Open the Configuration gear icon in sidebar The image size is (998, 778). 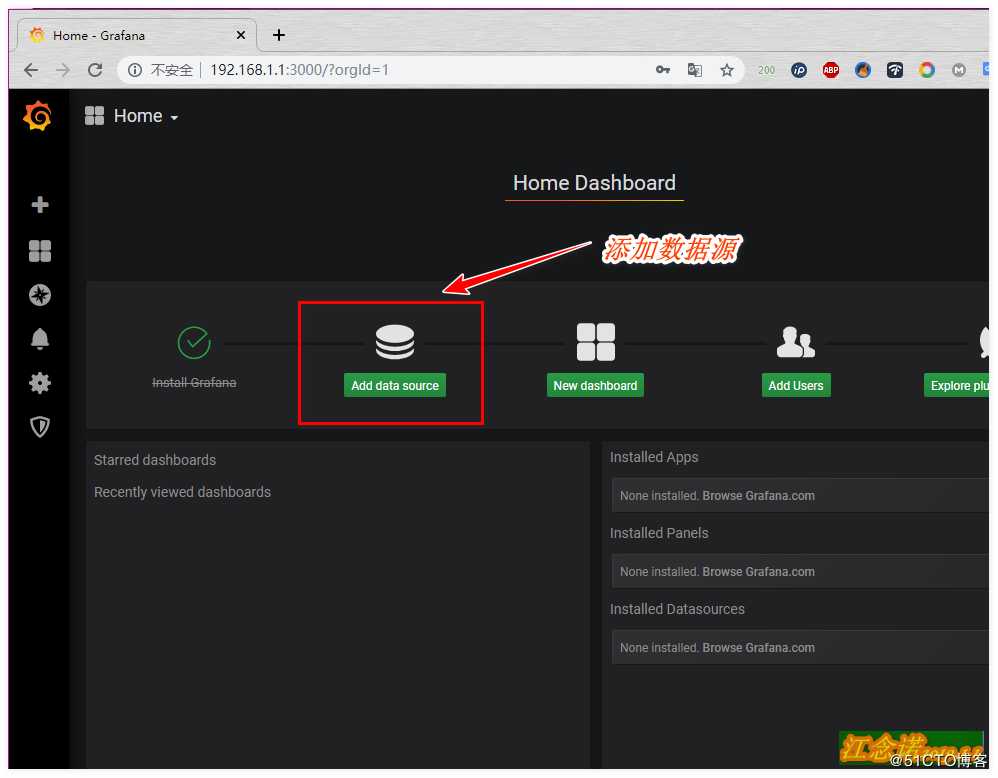pos(40,383)
